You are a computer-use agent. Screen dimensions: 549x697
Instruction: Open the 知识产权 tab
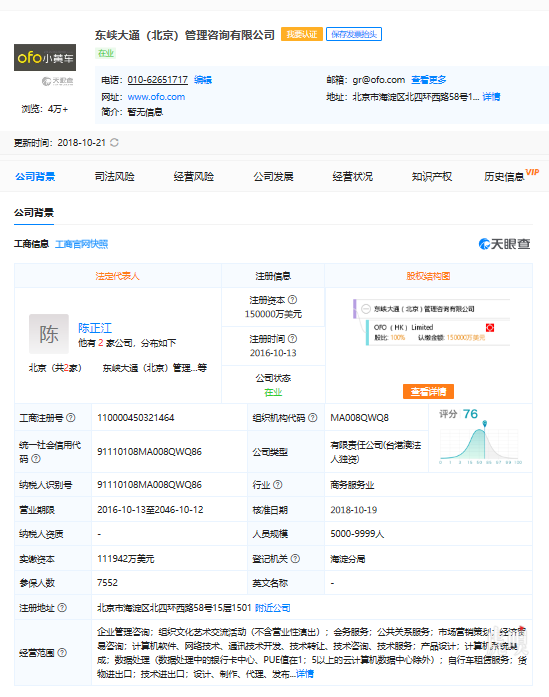432,176
